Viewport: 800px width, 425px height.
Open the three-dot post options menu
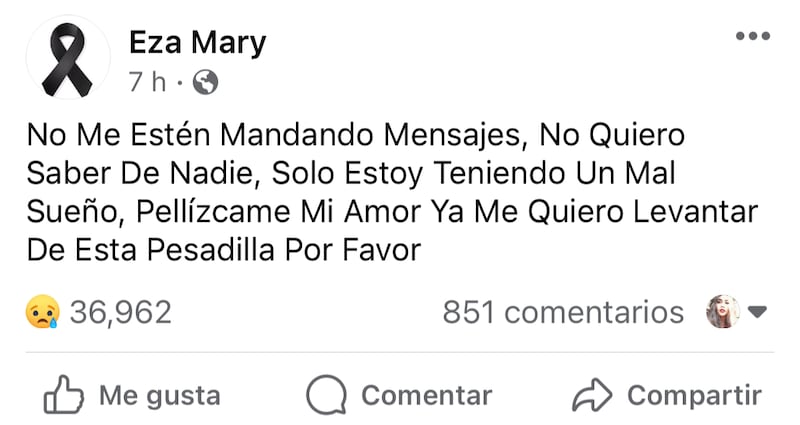pos(752,37)
